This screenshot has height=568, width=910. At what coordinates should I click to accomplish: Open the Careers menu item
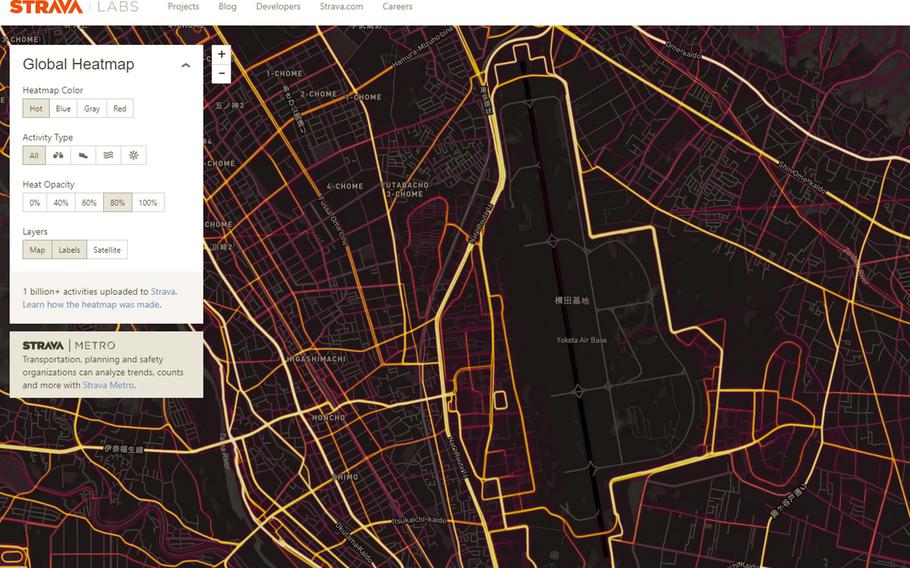(x=398, y=7)
